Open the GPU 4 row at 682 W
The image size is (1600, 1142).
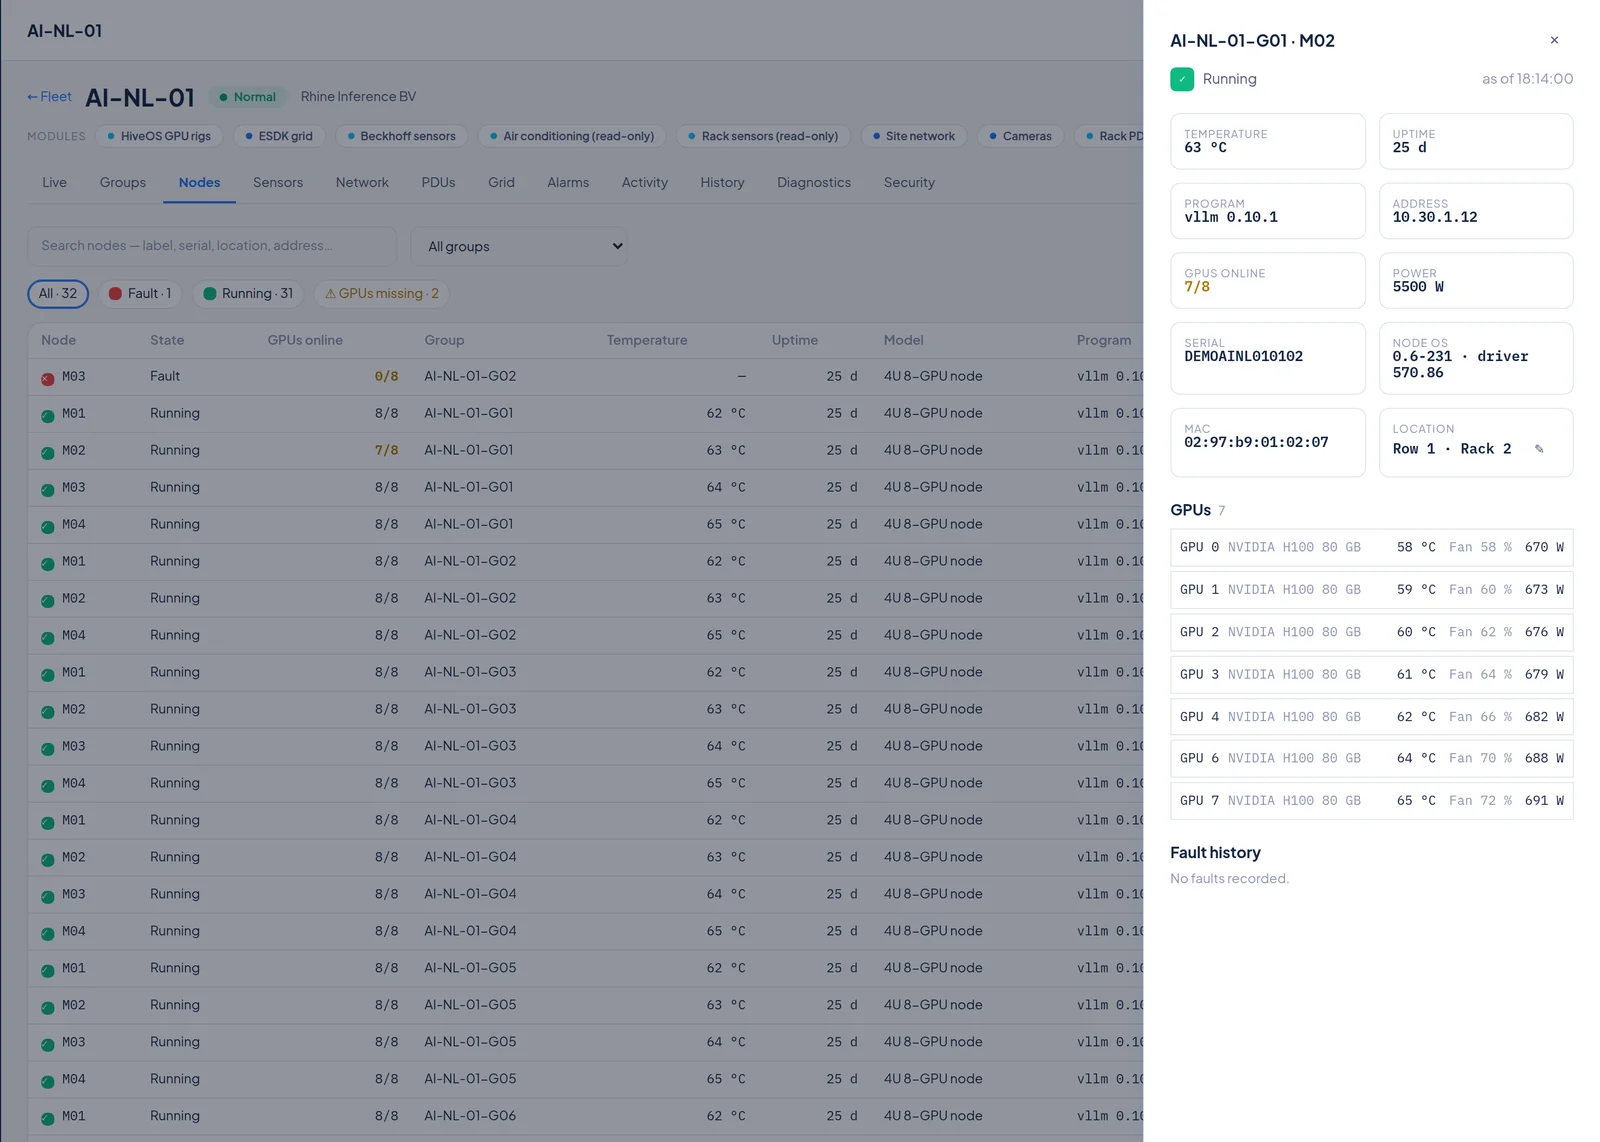[x=1372, y=717]
